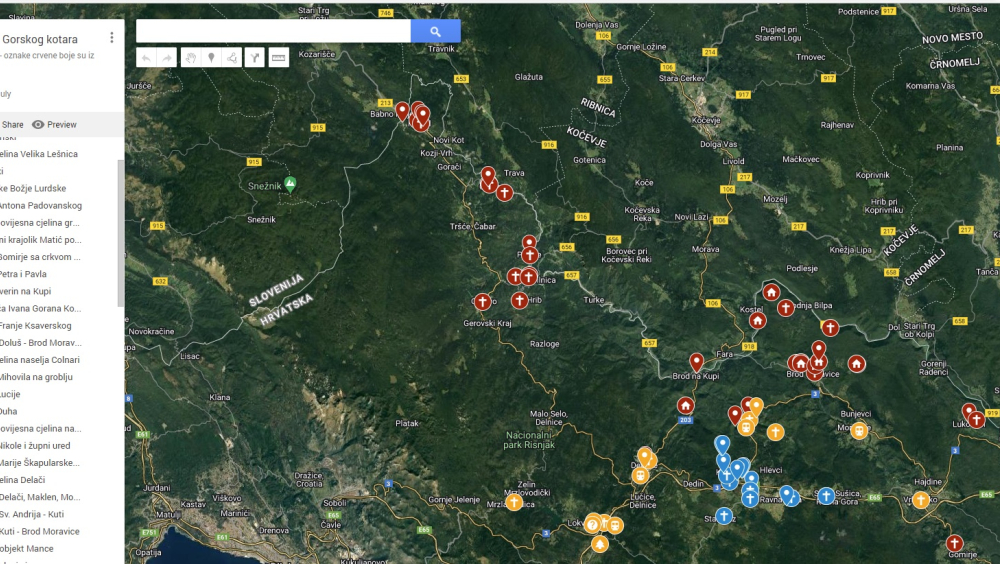This screenshot has height=564, width=1000.
Task: Select 'Franje Ksaverskog' list entry
Action: click(x=36, y=325)
